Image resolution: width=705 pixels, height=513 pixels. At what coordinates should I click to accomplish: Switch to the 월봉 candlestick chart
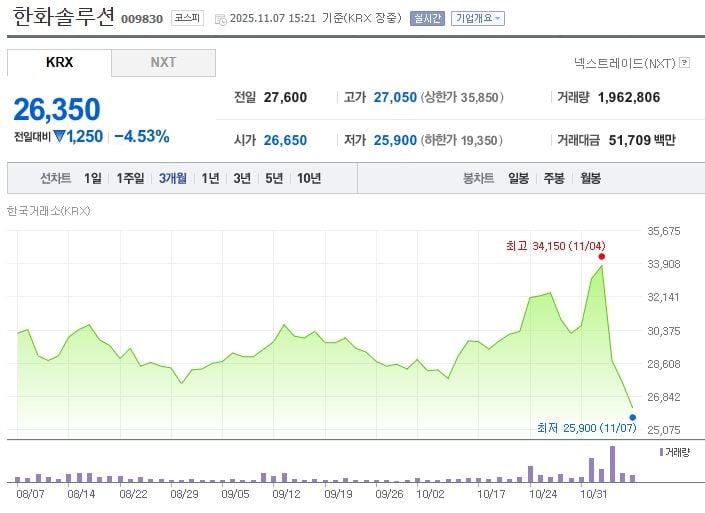point(590,178)
